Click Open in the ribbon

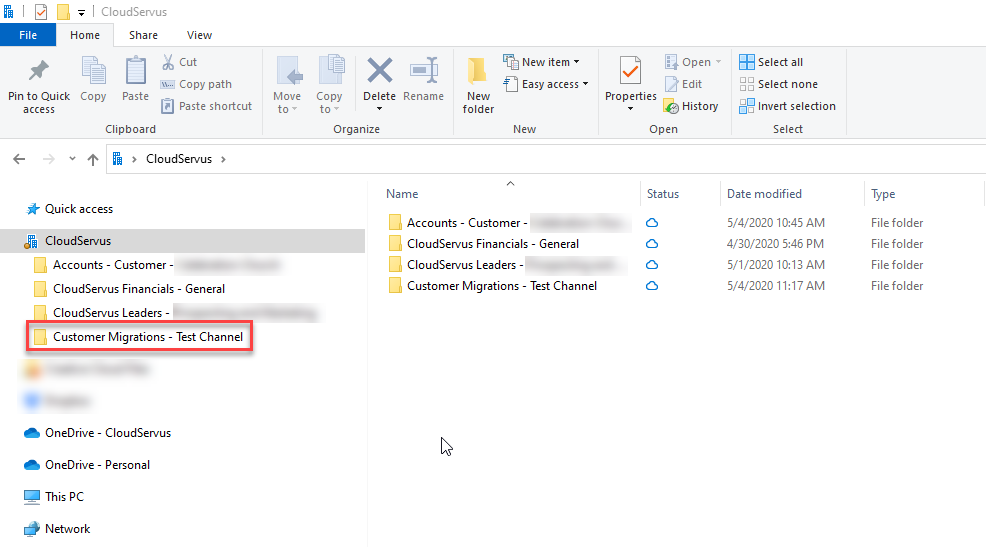click(693, 62)
